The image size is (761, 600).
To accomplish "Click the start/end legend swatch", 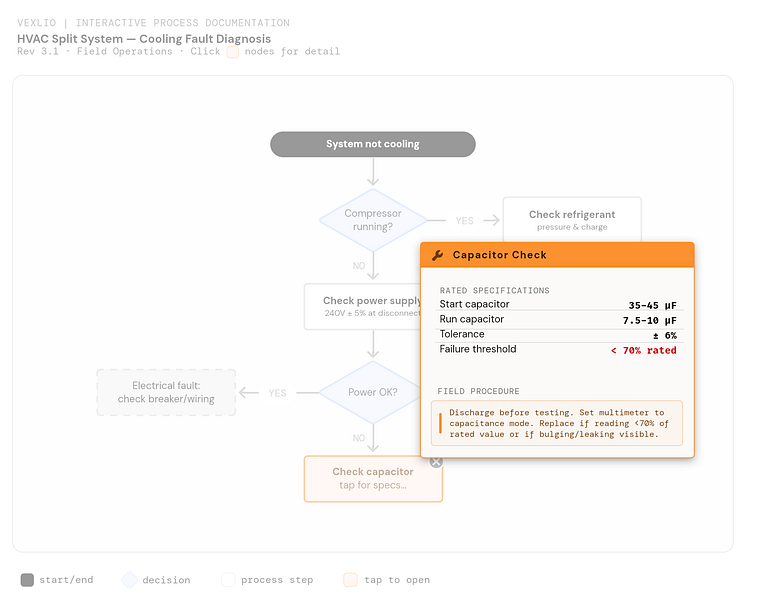I will [27, 580].
